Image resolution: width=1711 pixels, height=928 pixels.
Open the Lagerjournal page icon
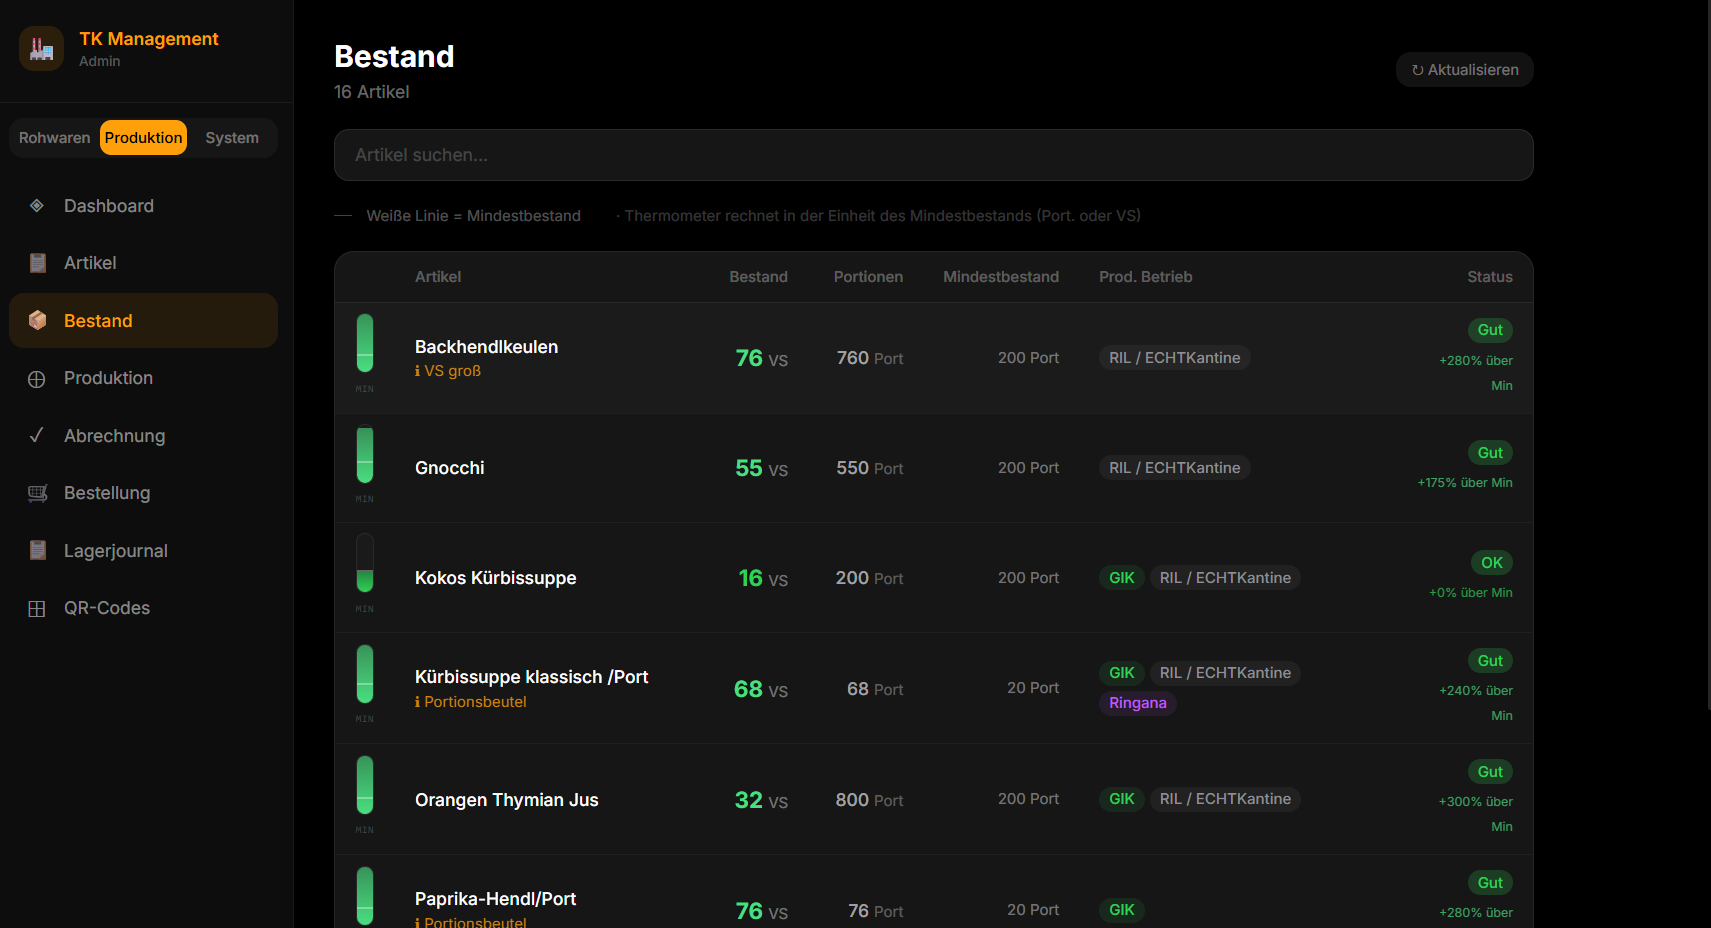(36, 550)
